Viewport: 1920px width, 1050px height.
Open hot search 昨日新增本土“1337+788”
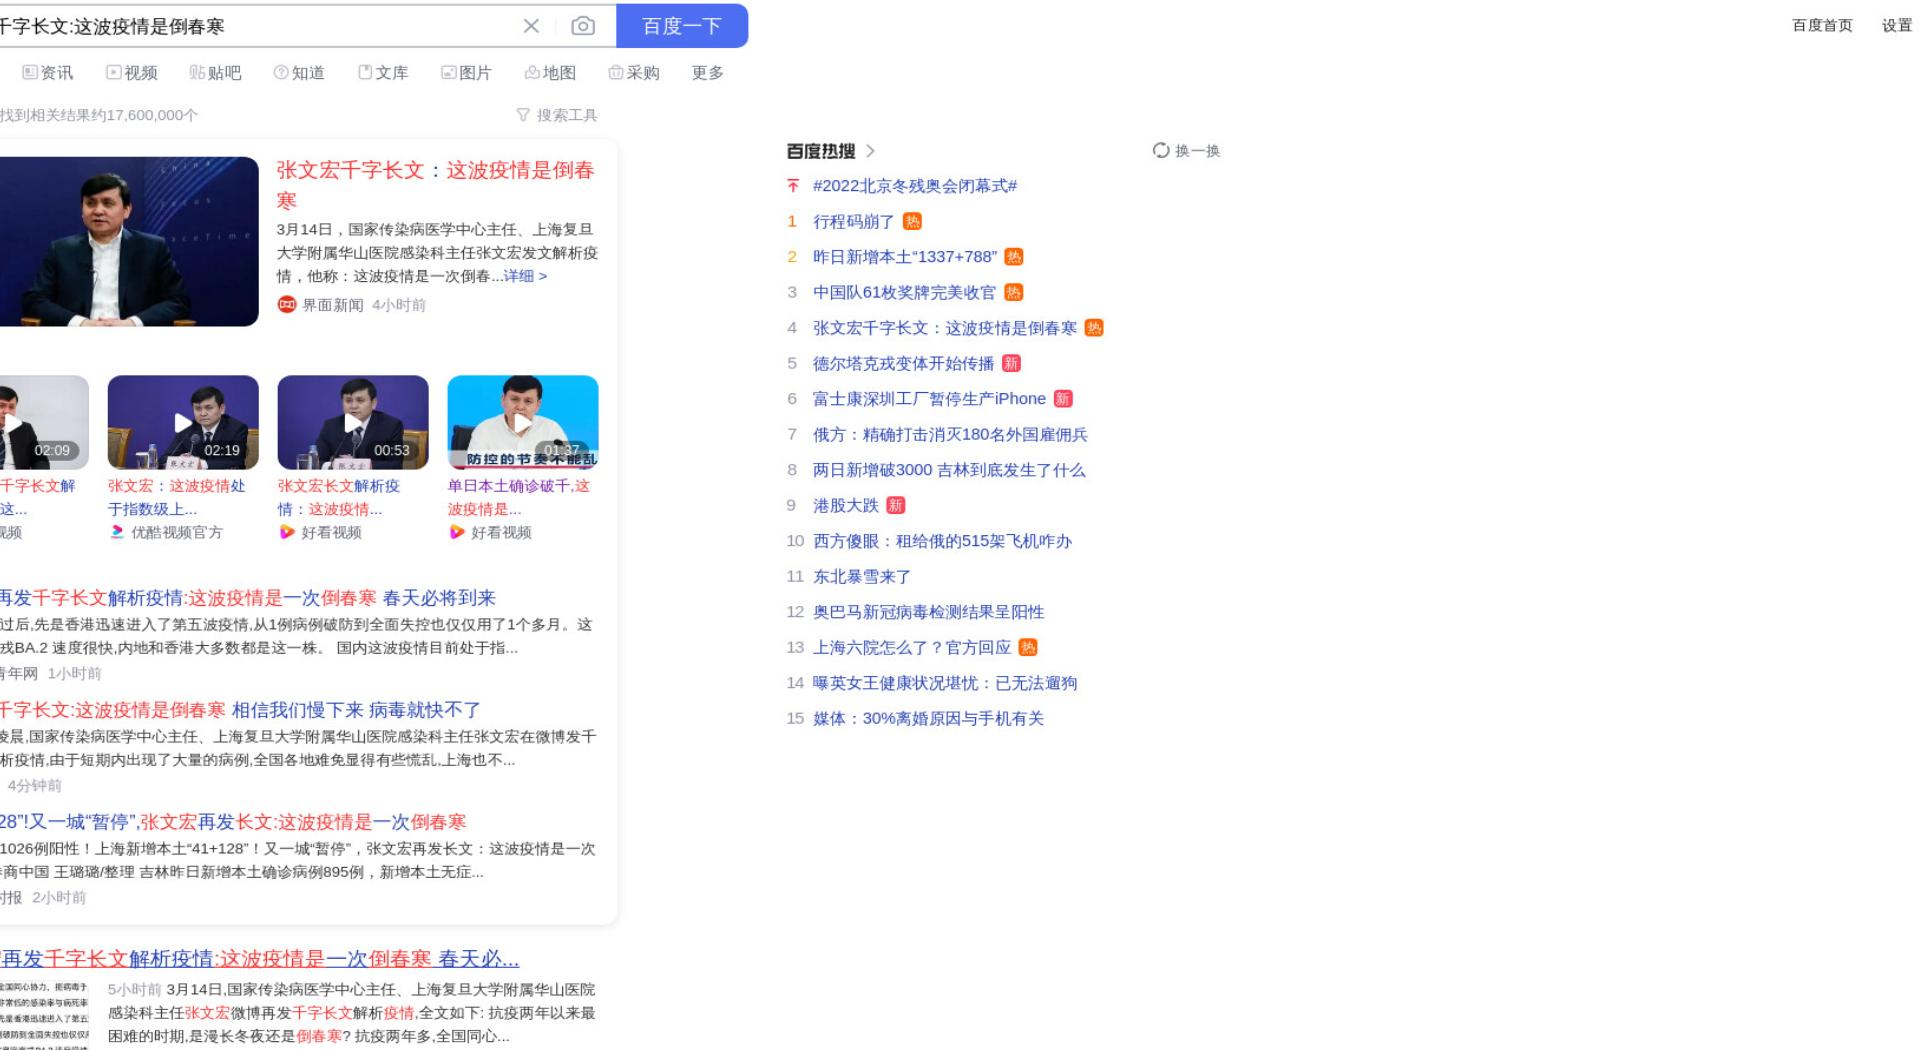(905, 257)
